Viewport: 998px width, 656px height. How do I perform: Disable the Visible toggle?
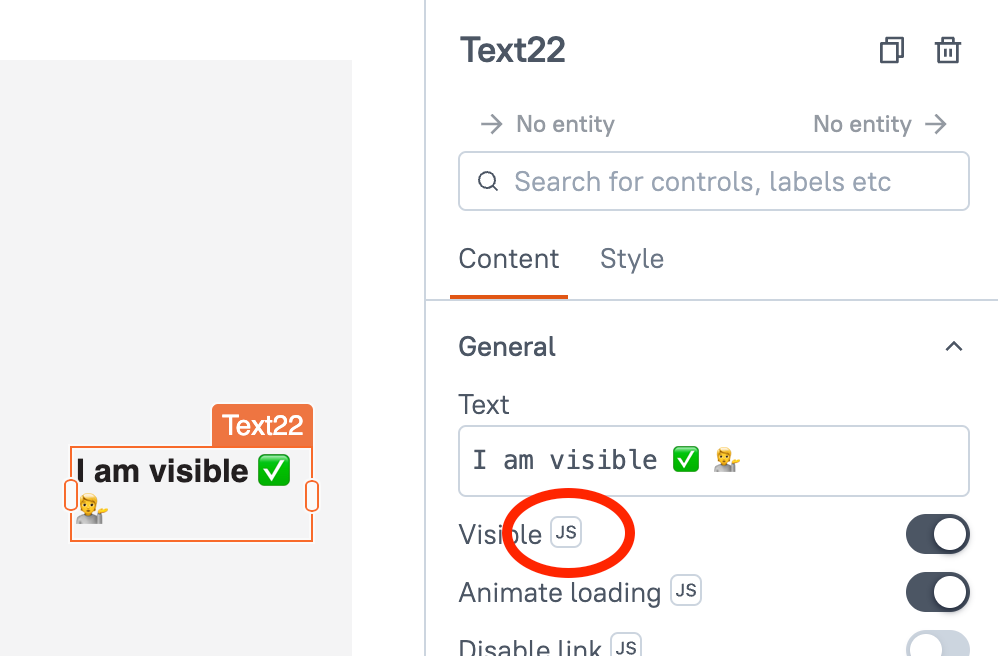[937, 533]
